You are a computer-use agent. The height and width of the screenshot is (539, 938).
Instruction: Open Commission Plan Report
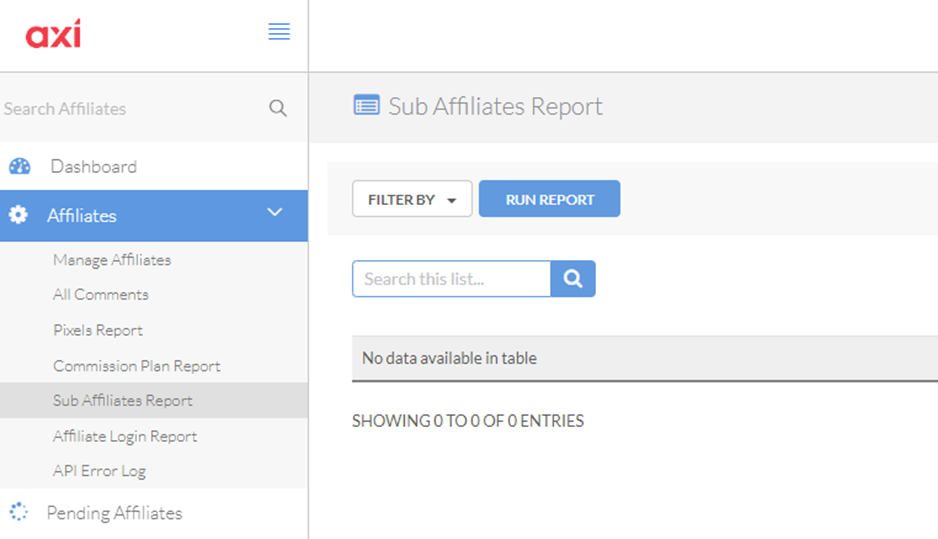[x=136, y=366]
